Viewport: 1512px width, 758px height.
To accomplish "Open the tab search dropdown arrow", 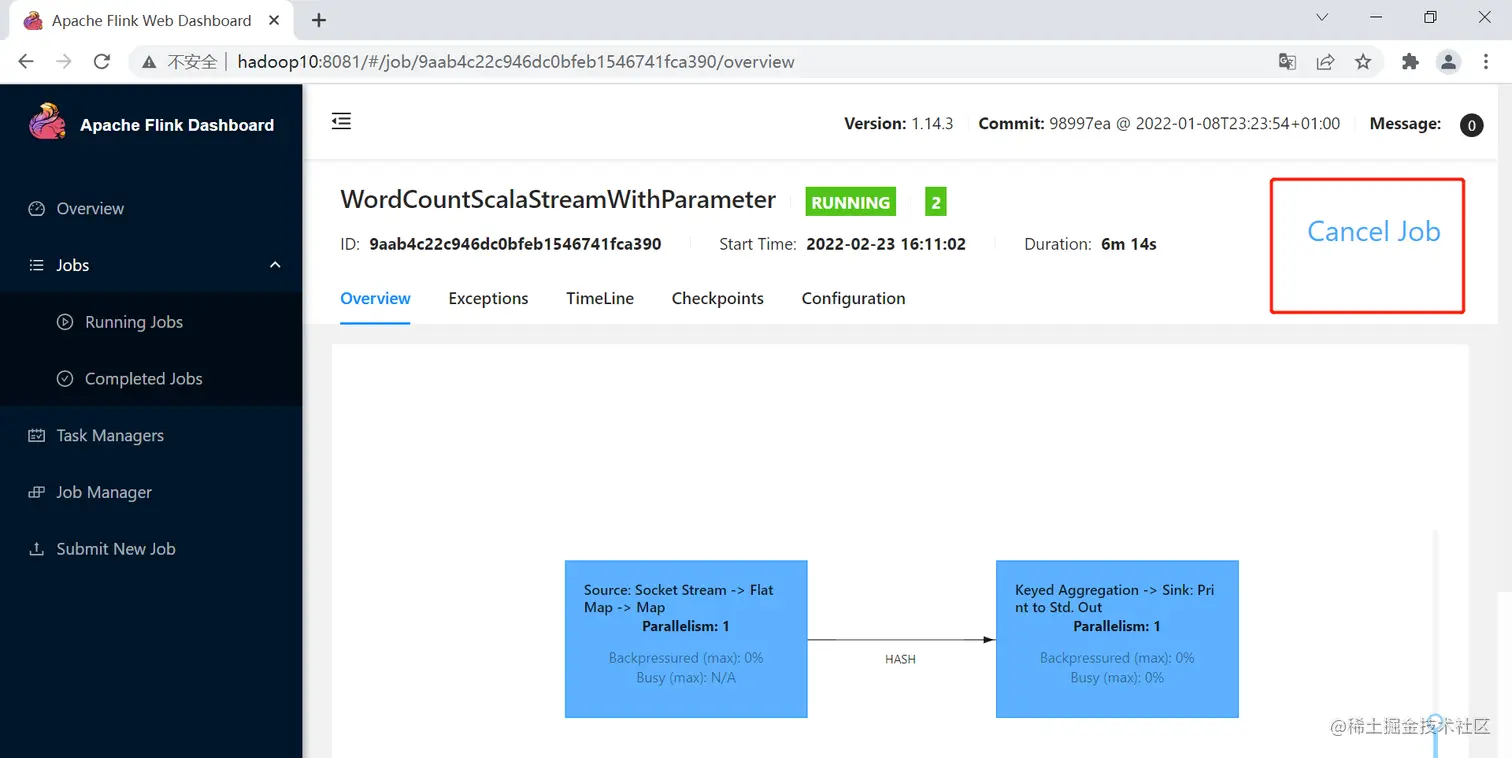I will coord(1322,18).
